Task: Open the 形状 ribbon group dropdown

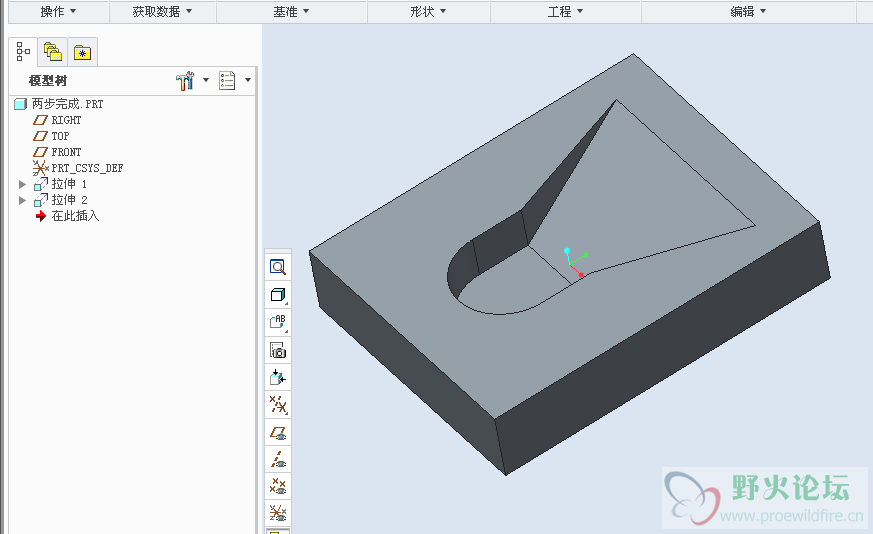Action: coord(428,12)
